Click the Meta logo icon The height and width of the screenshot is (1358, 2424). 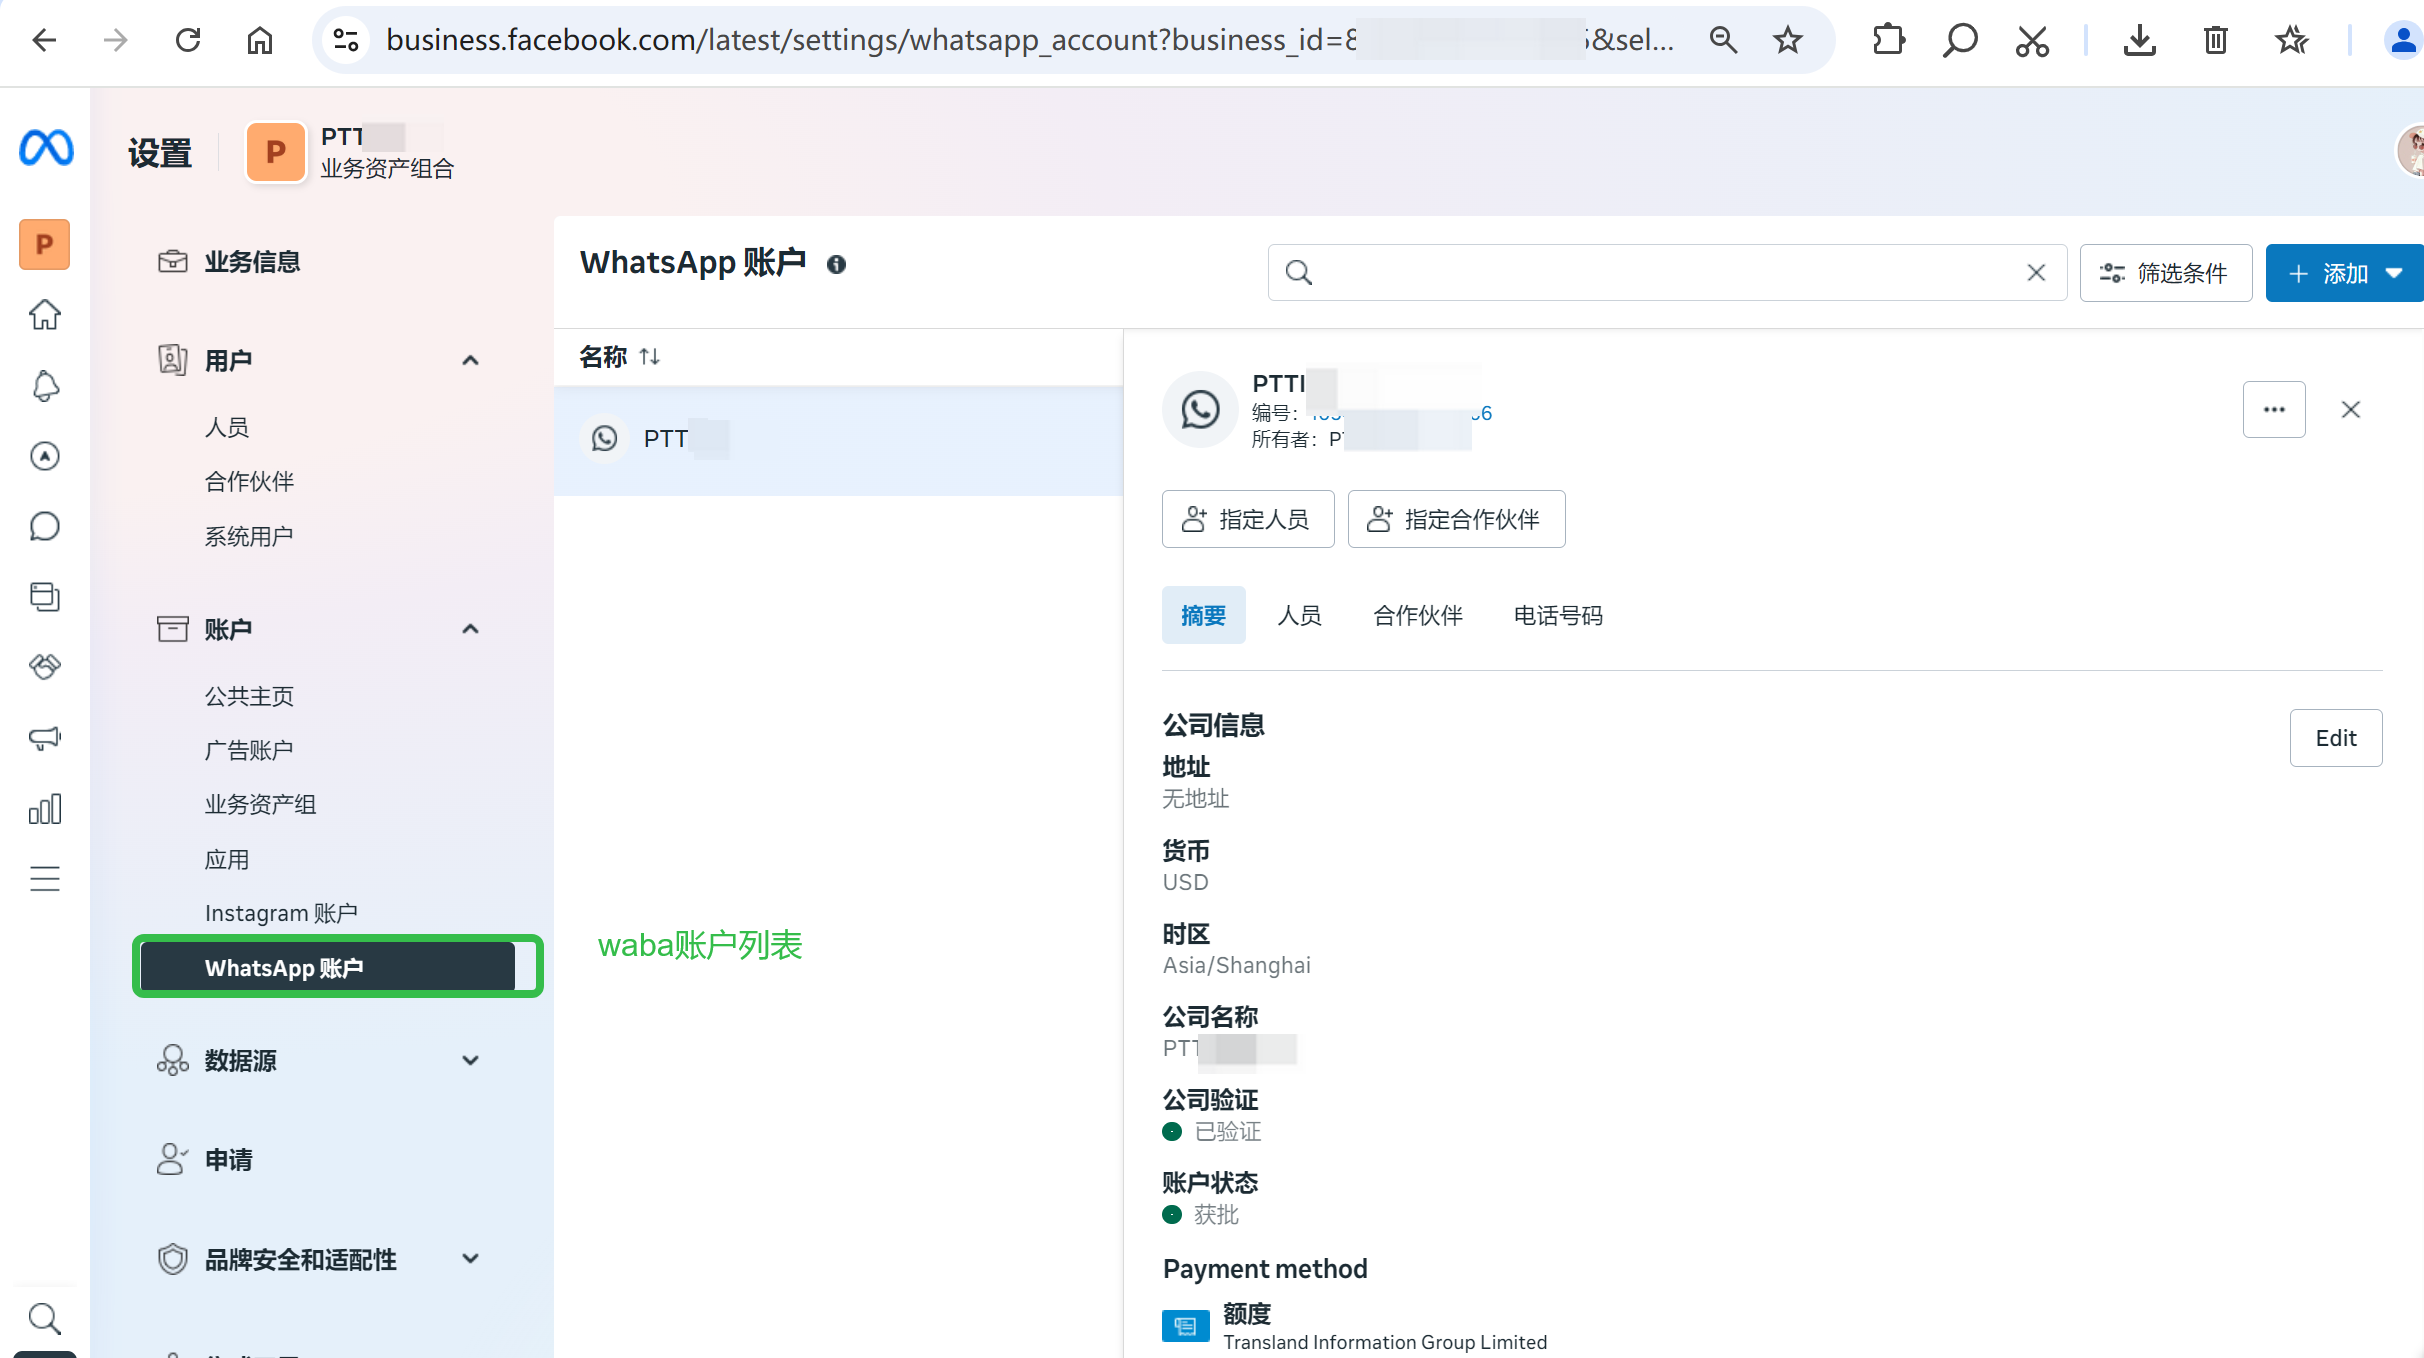pos(46,148)
